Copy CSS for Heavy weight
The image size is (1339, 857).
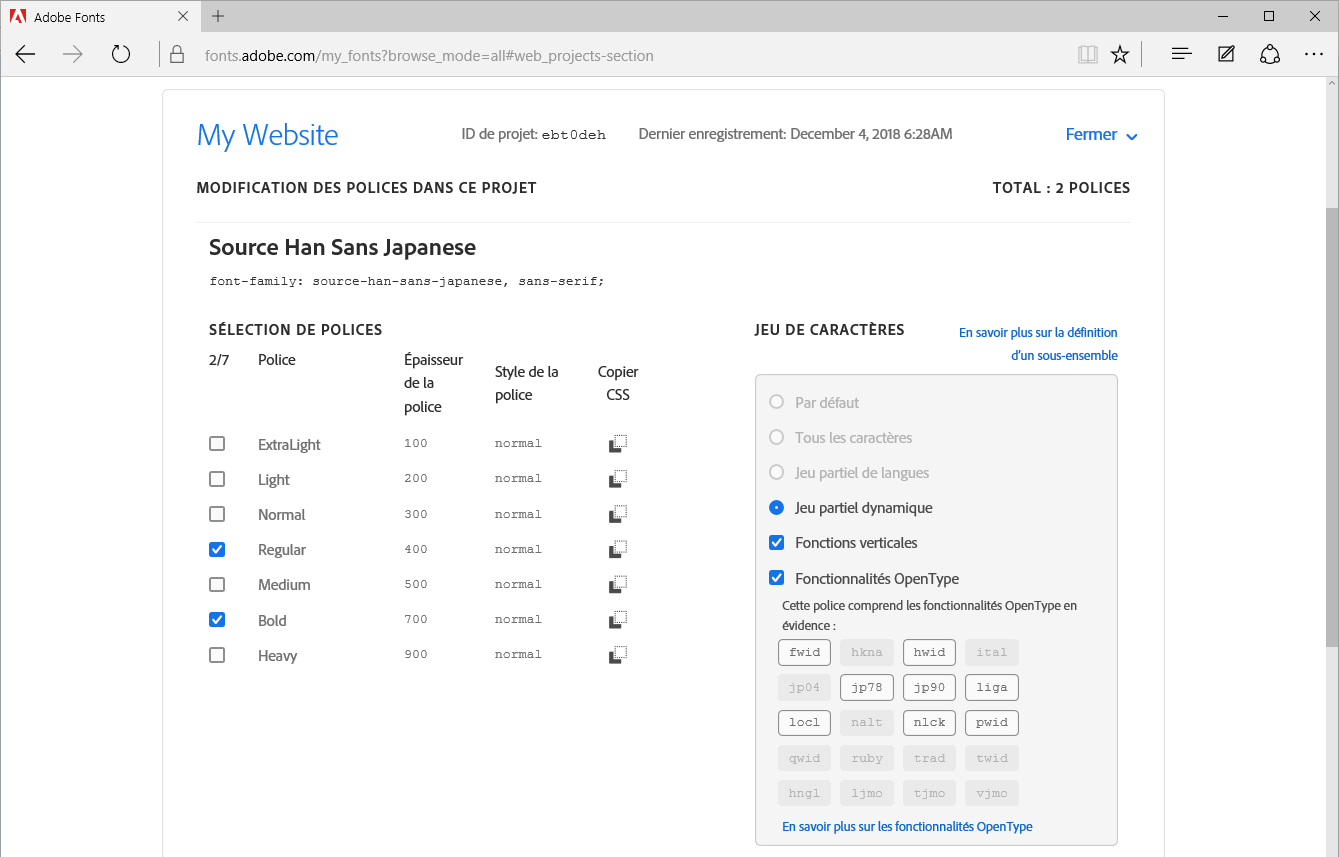tap(618, 655)
